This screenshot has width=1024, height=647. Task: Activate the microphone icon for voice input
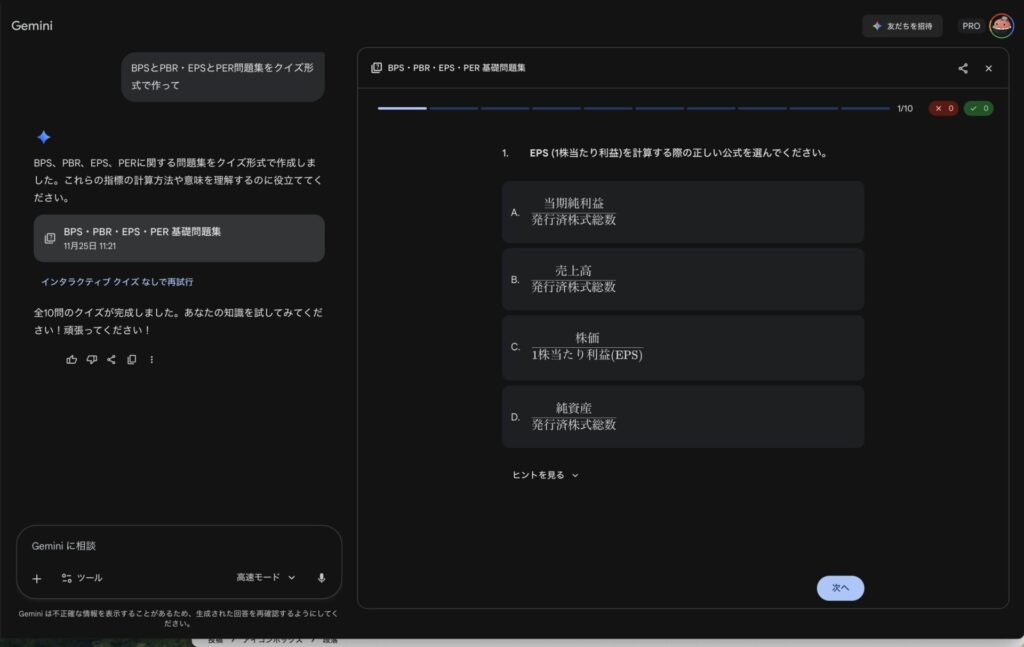point(319,577)
